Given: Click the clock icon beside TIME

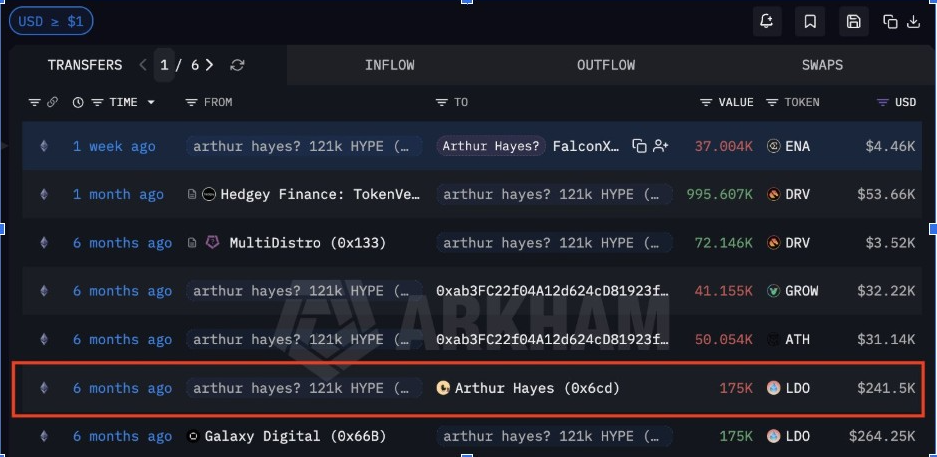Looking at the screenshot, I should coord(78,102).
